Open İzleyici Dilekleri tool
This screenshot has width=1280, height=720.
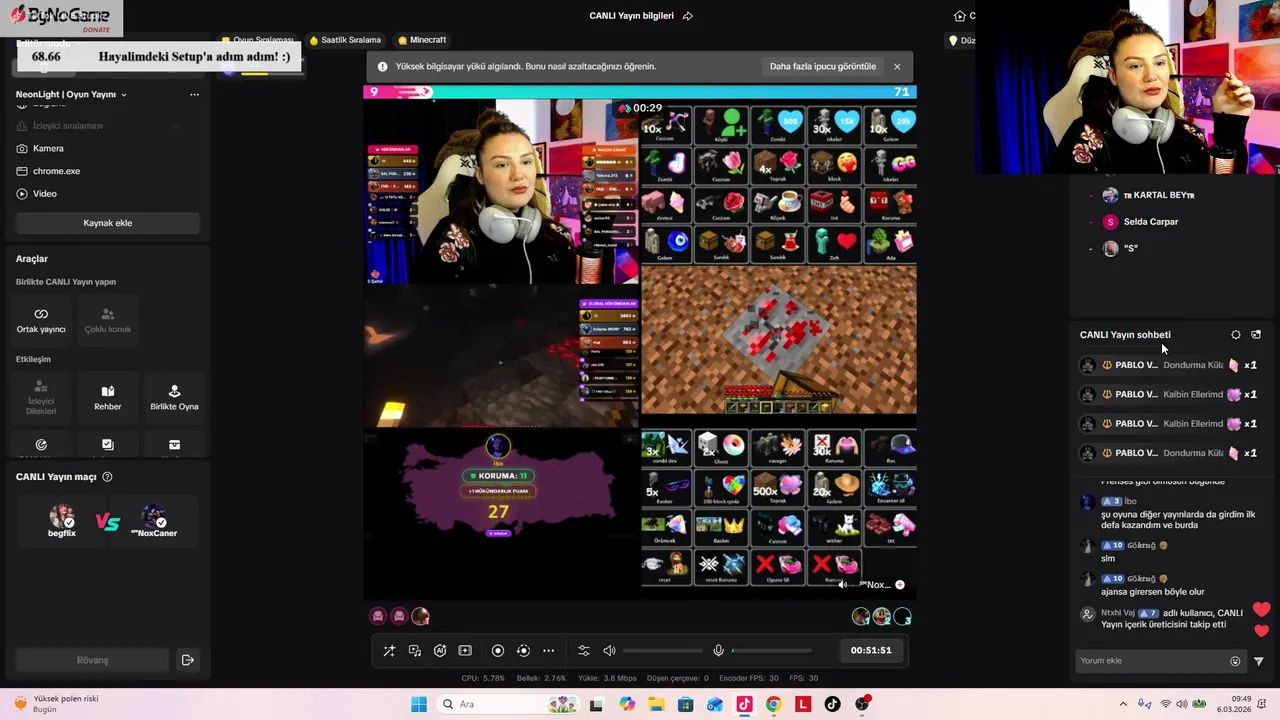pyautogui.click(x=41, y=397)
